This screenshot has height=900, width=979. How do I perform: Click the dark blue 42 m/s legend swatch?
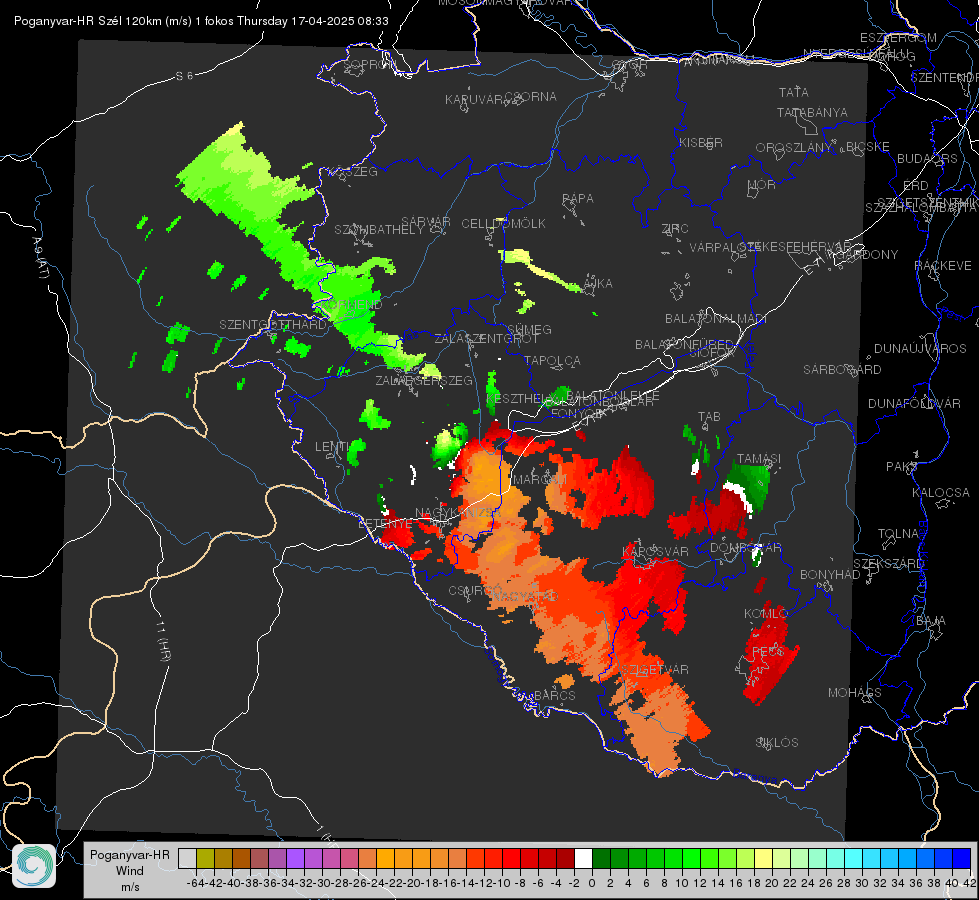(962, 859)
